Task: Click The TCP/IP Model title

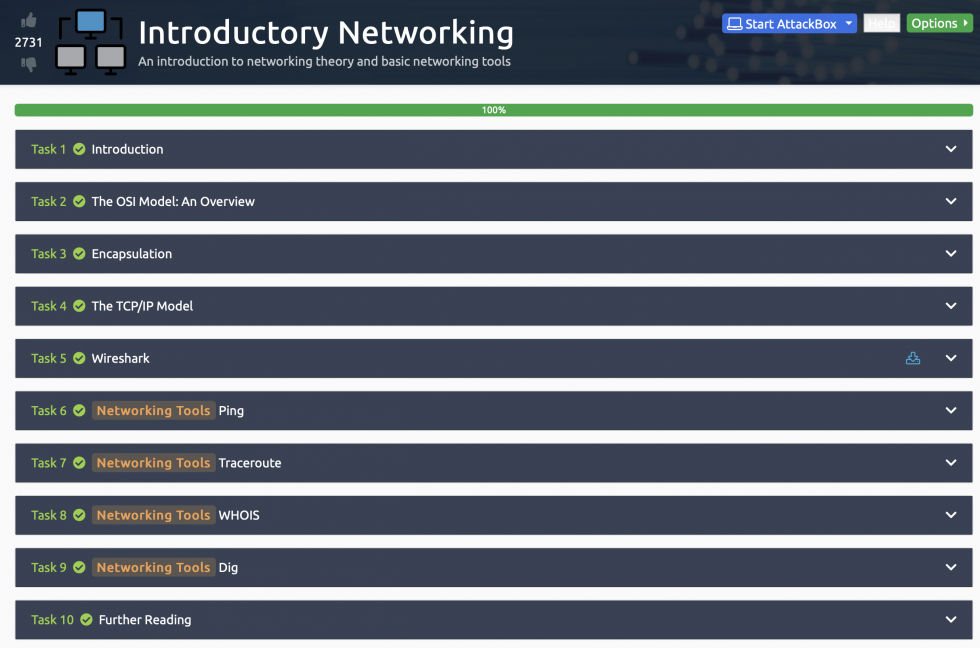Action: tap(142, 306)
